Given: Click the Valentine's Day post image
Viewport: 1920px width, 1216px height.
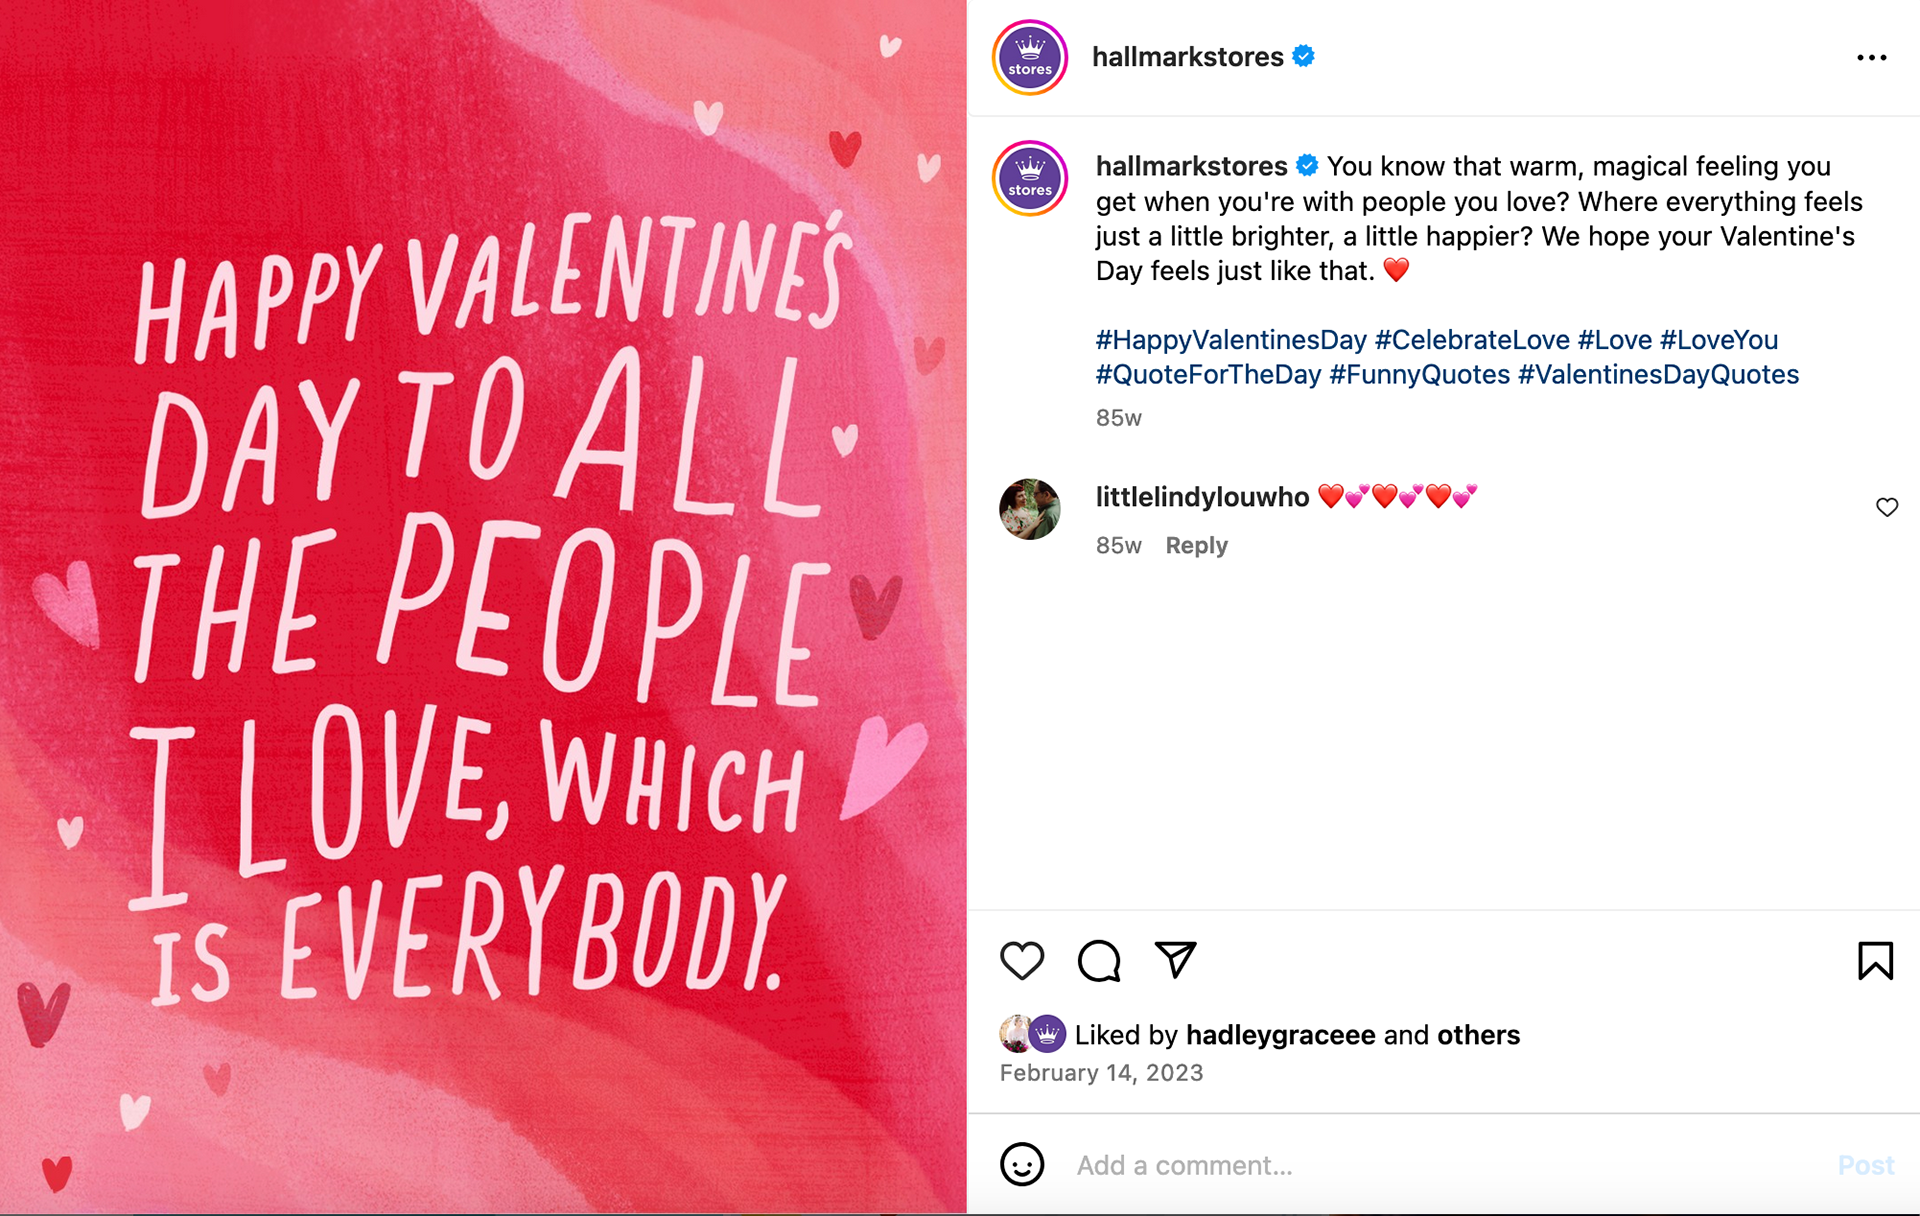Looking at the screenshot, I should coord(483,608).
